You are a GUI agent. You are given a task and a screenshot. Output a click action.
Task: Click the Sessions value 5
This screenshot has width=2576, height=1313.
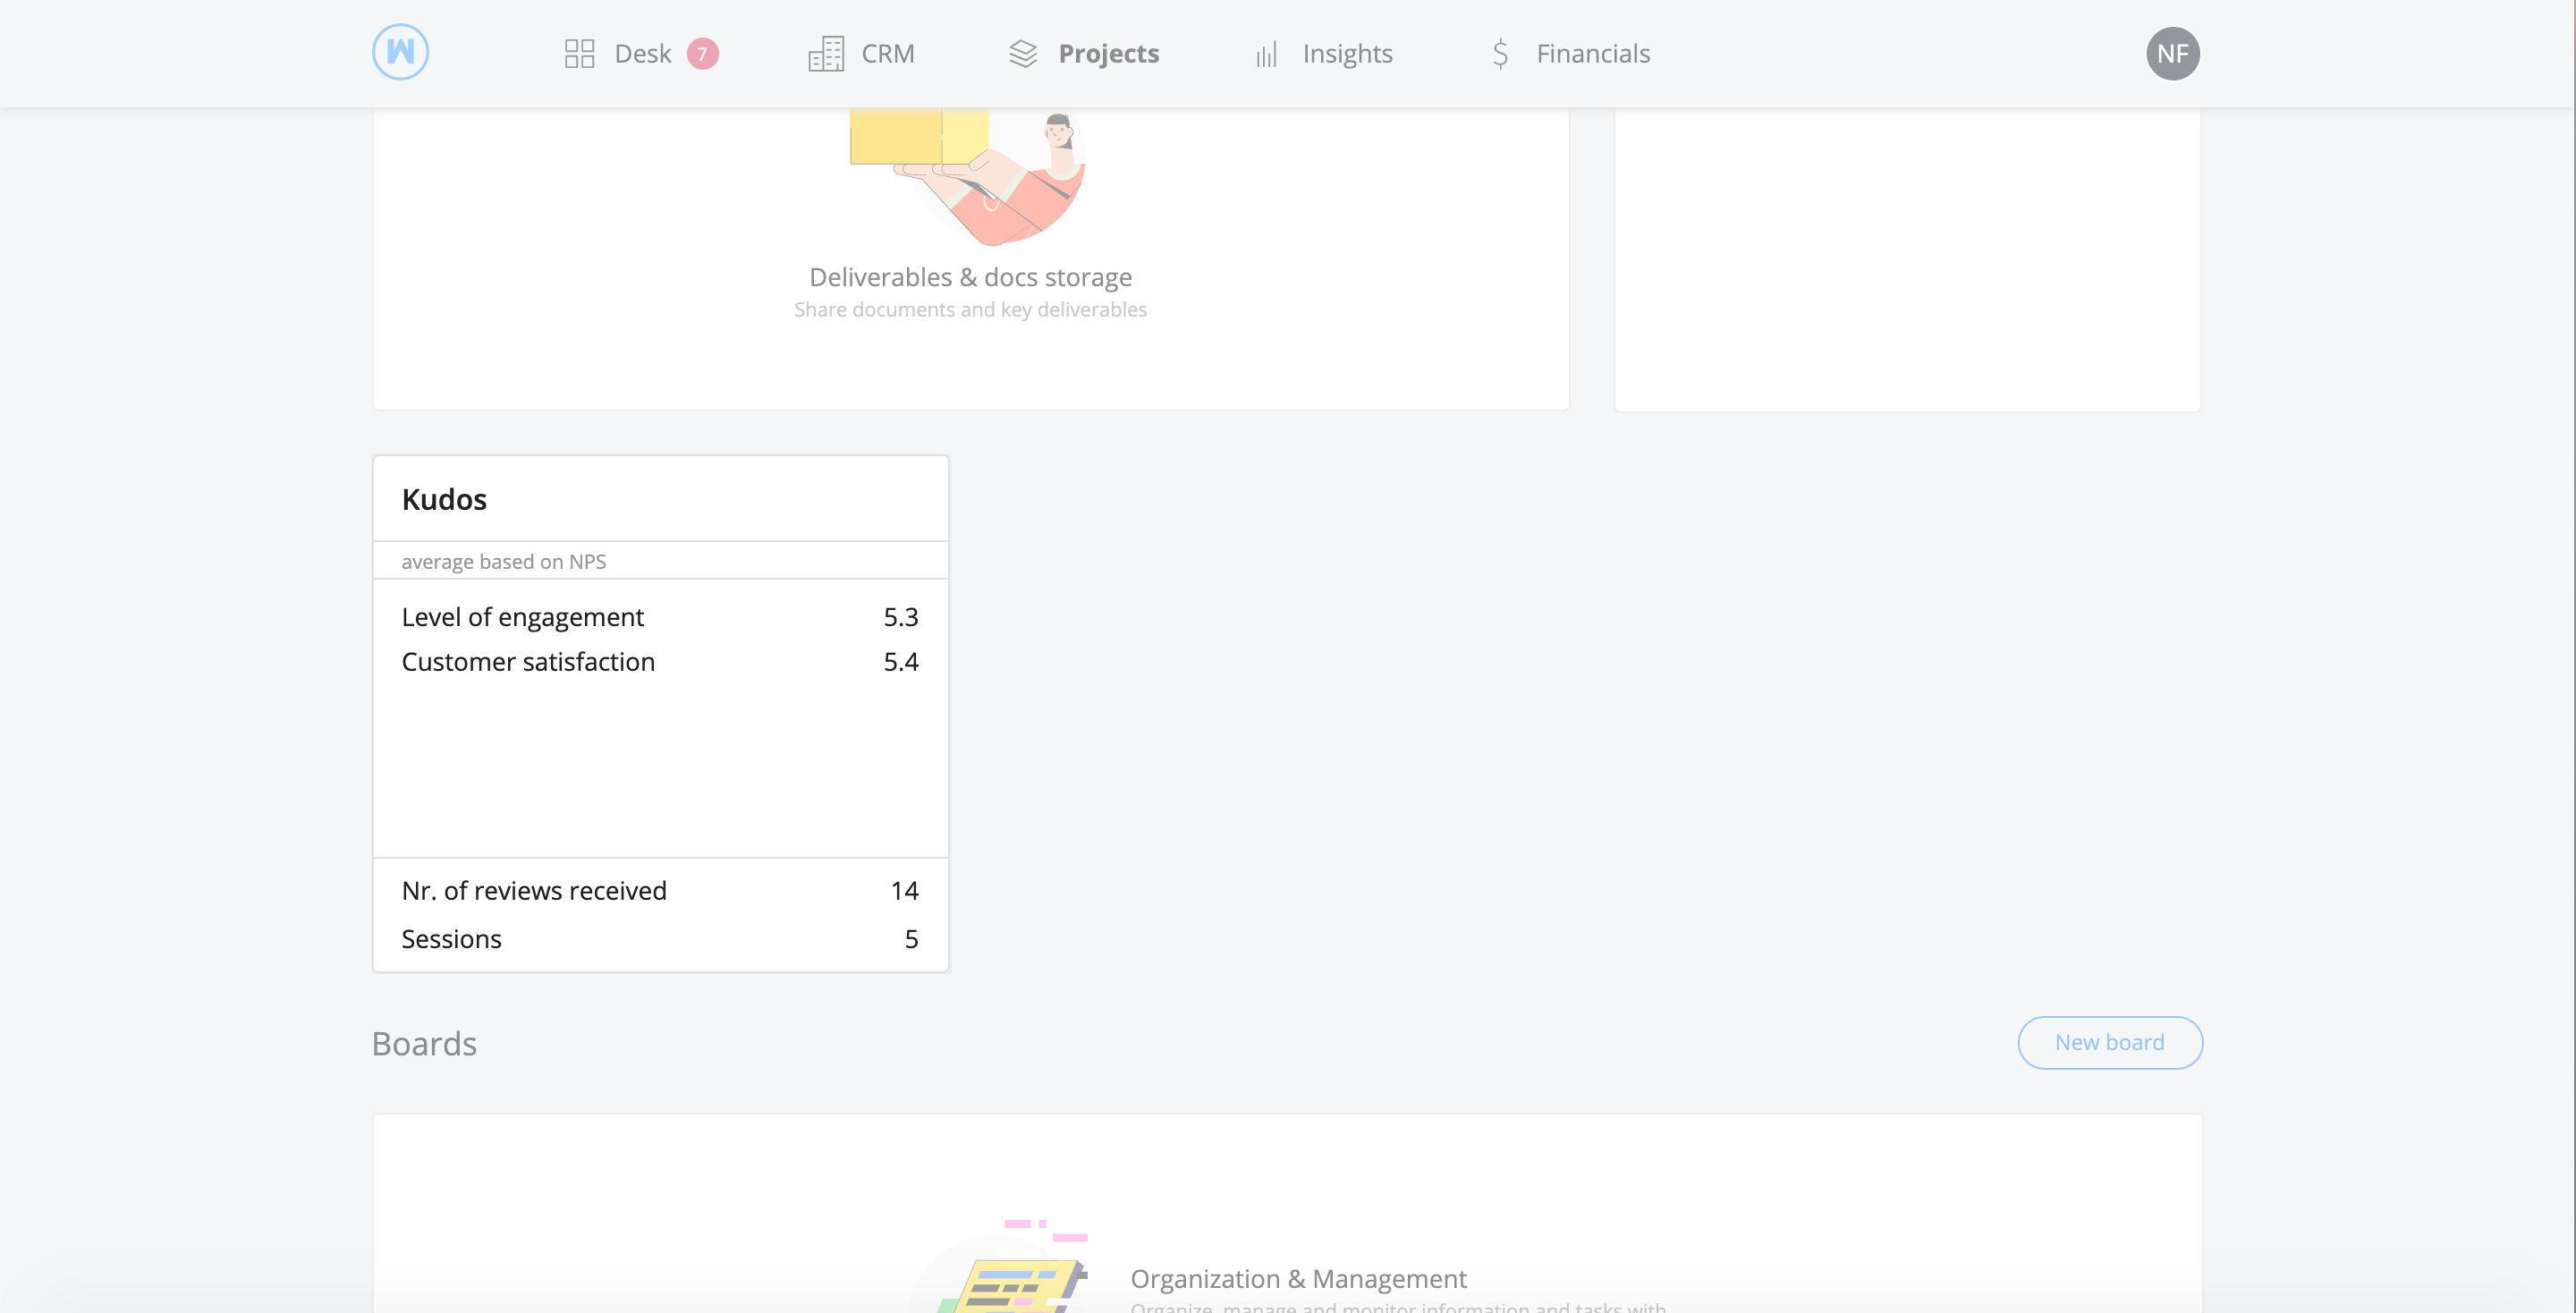pos(911,939)
